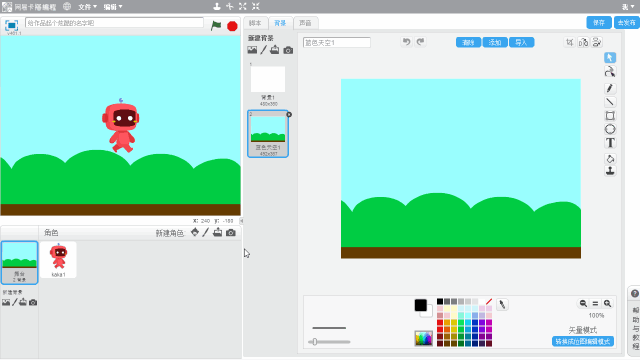
Task: Select the pencil tool
Action: [610, 88]
